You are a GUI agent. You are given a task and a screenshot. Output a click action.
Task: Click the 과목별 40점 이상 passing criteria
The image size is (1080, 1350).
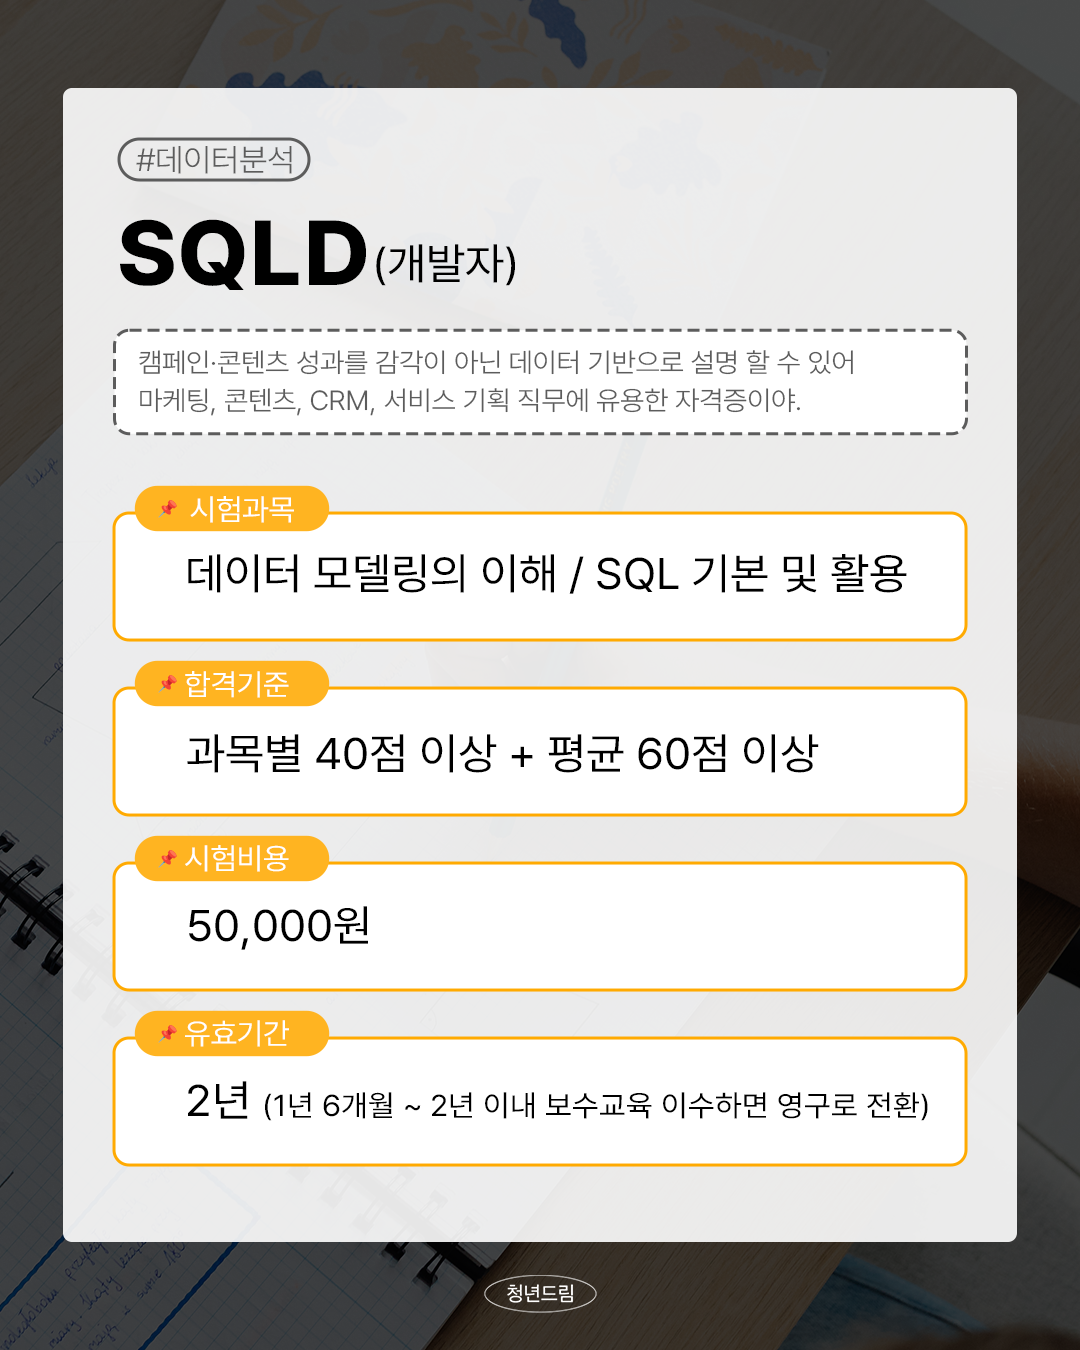341,753
